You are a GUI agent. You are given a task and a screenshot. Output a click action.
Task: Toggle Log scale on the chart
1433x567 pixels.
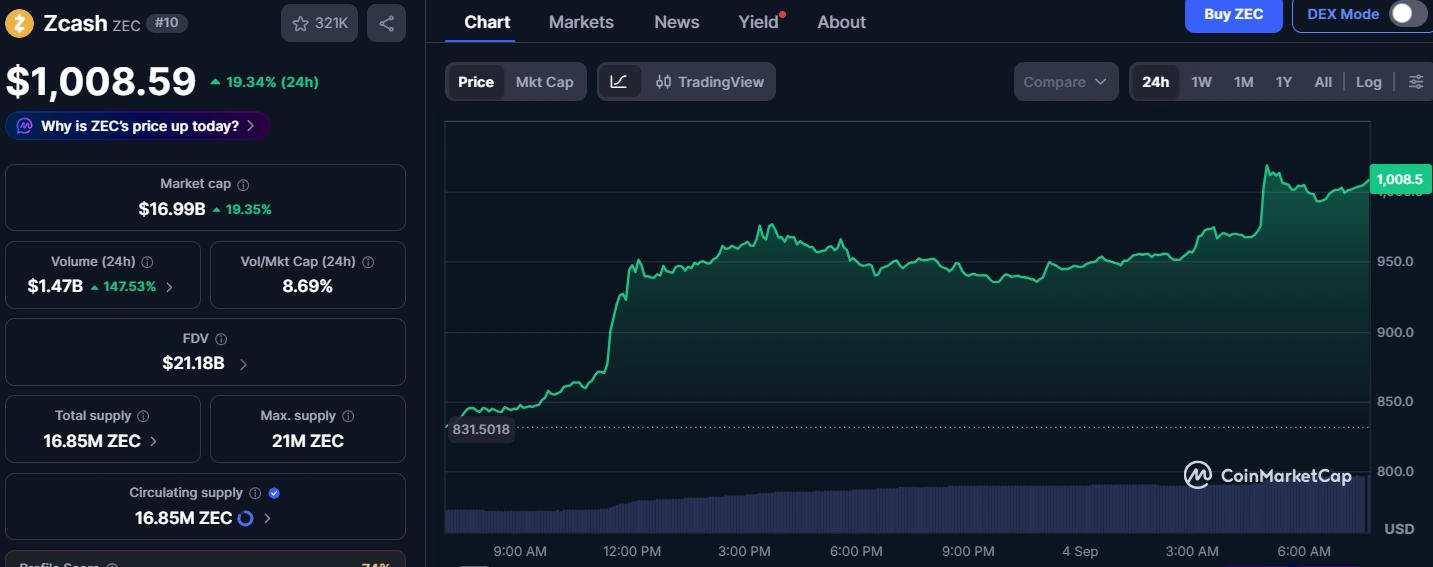pyautogui.click(x=1368, y=82)
